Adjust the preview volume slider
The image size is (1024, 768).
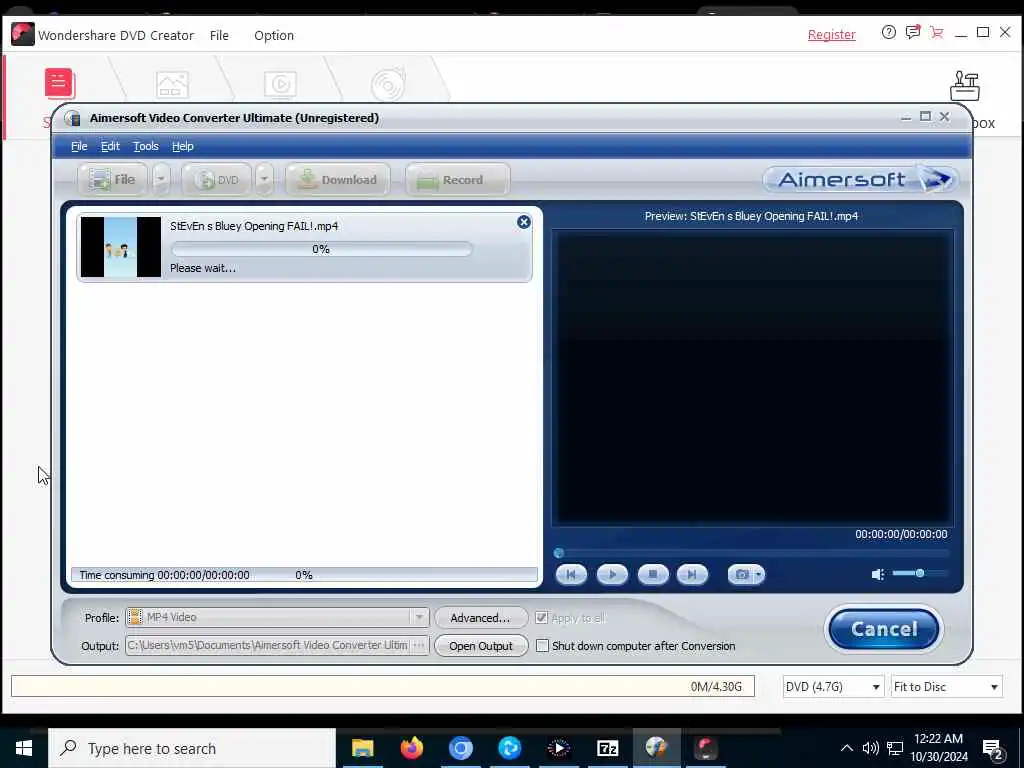click(920, 573)
